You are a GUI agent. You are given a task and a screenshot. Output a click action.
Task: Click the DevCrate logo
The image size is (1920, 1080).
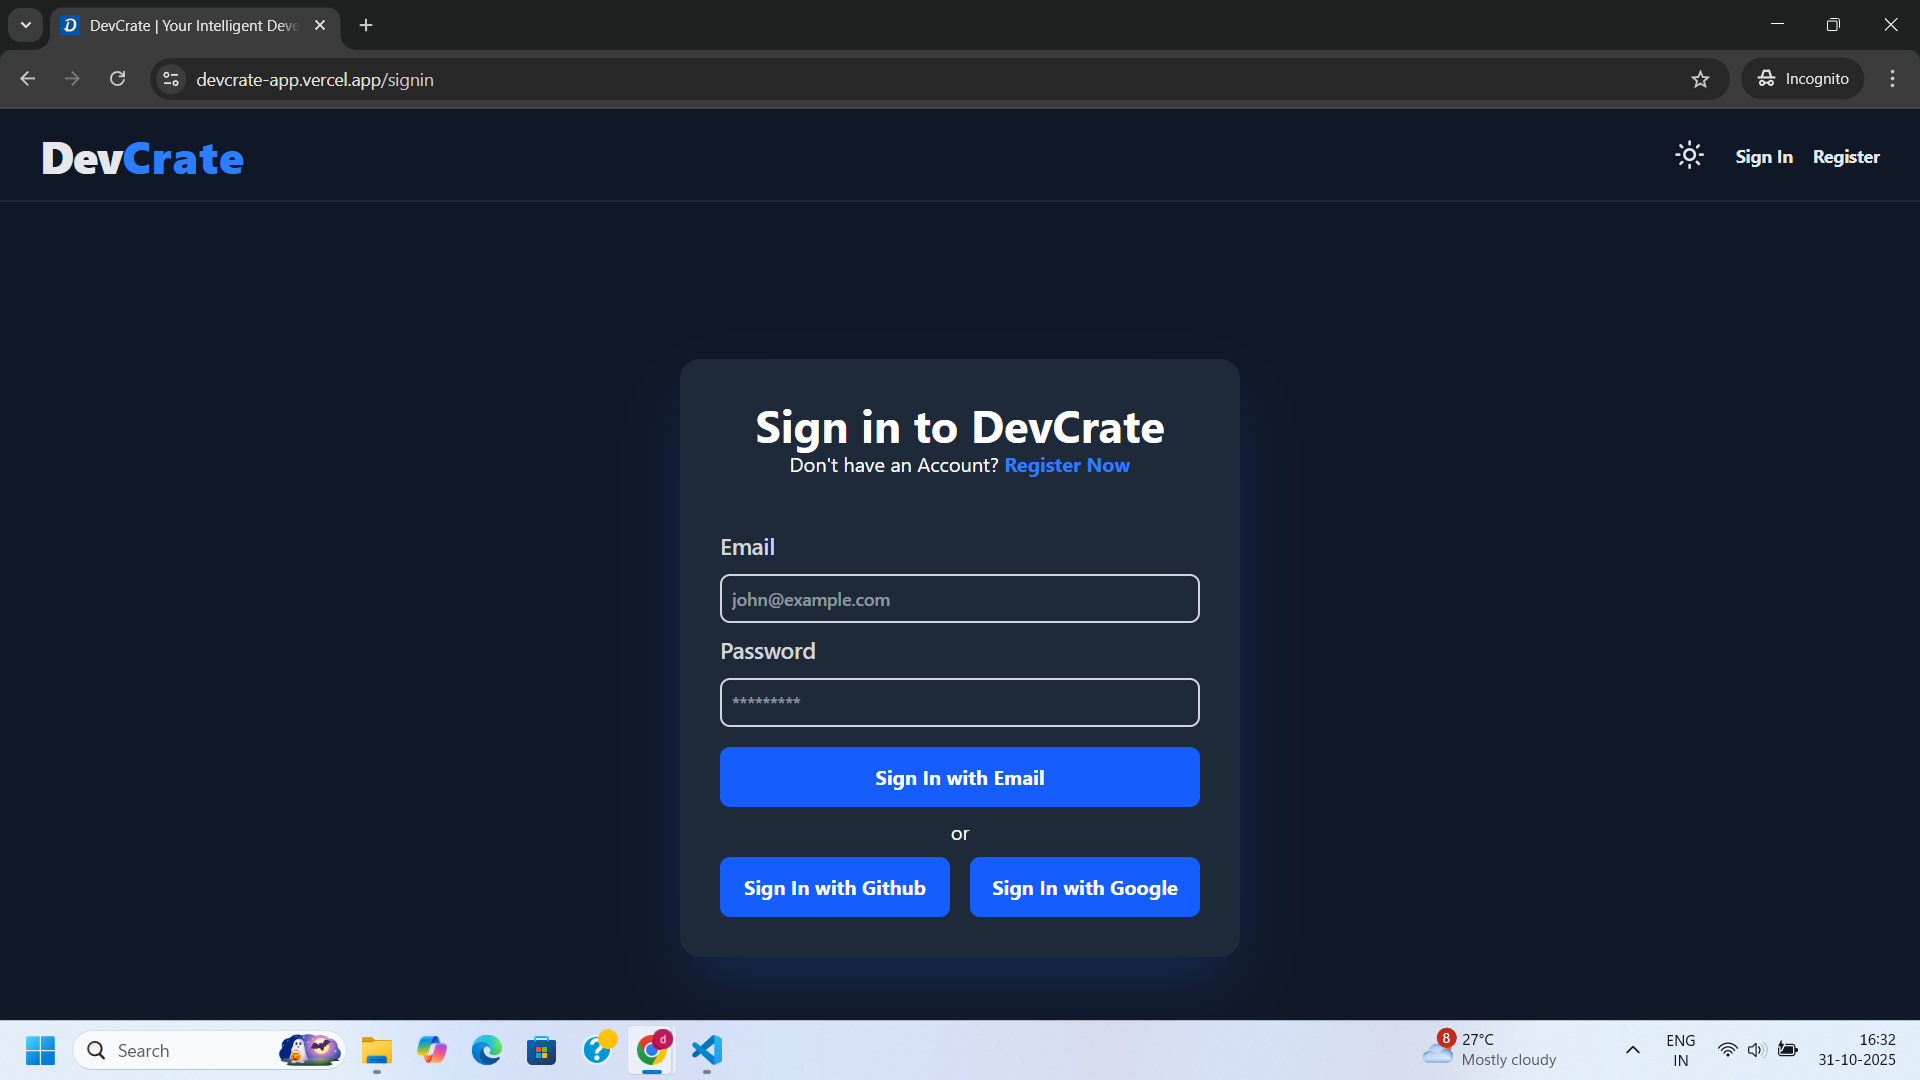142,158
